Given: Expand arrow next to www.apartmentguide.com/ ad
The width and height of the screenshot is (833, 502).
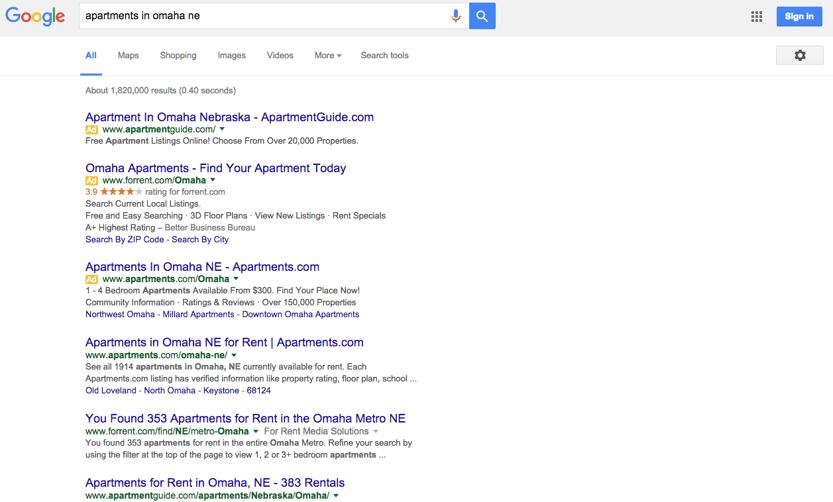Looking at the screenshot, I should click(x=222, y=129).
